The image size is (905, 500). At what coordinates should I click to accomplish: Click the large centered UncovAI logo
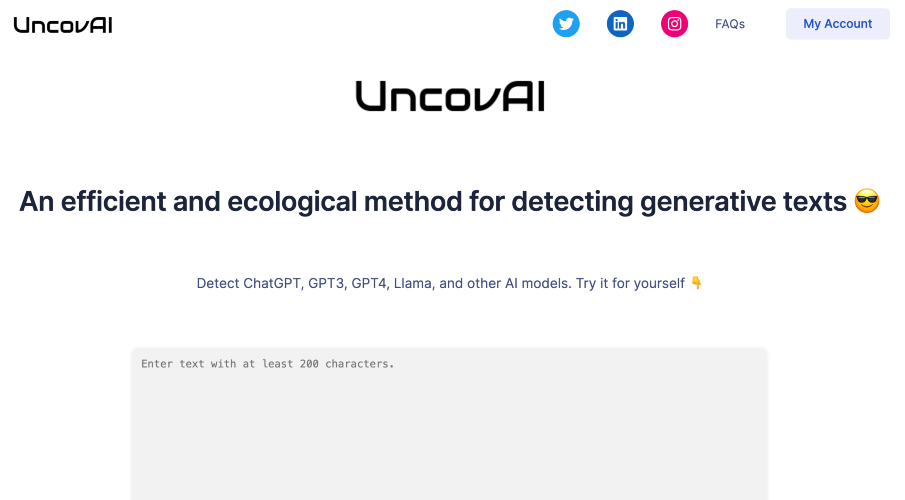point(450,96)
